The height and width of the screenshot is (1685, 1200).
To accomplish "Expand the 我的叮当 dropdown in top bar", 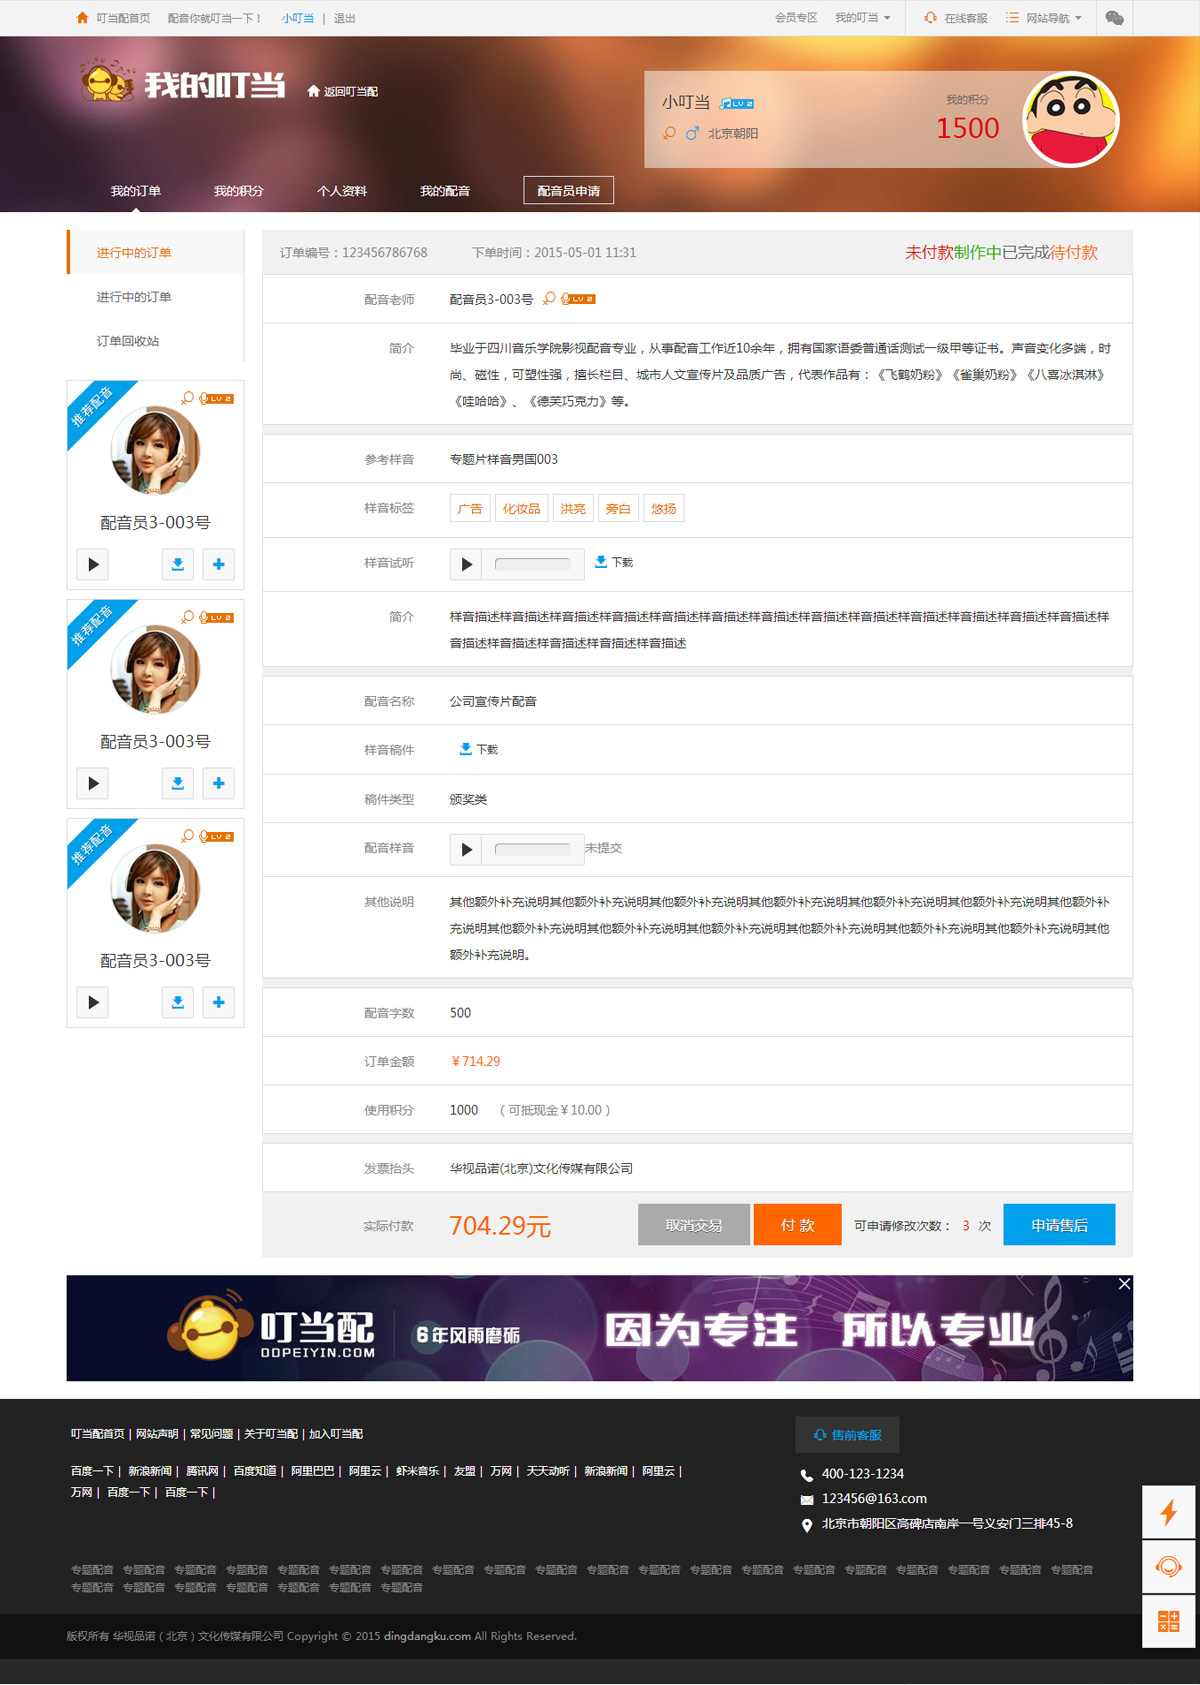I will click(x=863, y=18).
